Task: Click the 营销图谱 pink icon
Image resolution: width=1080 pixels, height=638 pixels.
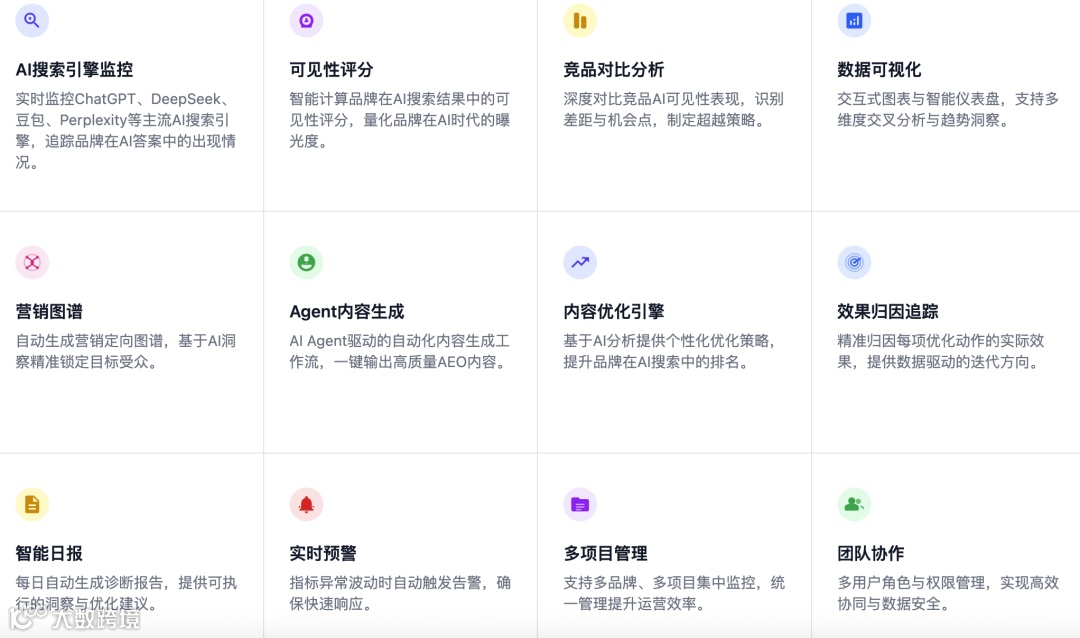Action: point(32,263)
